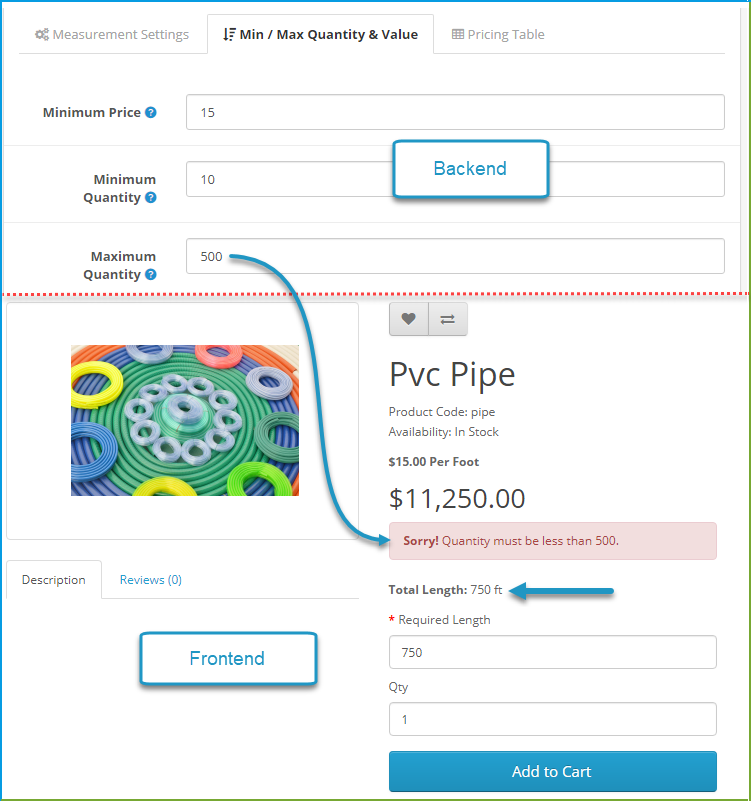The width and height of the screenshot is (751, 801).
Task: Open the Measurement Settings tab
Action: click(112, 34)
